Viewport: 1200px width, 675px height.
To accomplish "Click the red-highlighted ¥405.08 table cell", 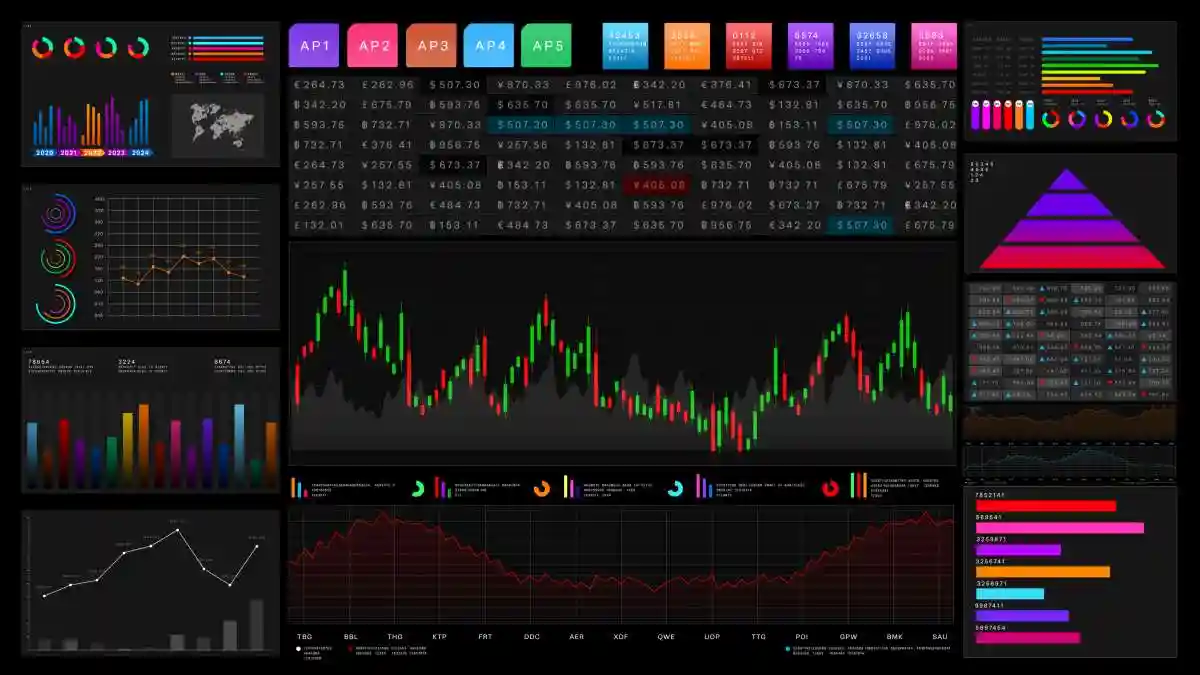I will point(655,185).
